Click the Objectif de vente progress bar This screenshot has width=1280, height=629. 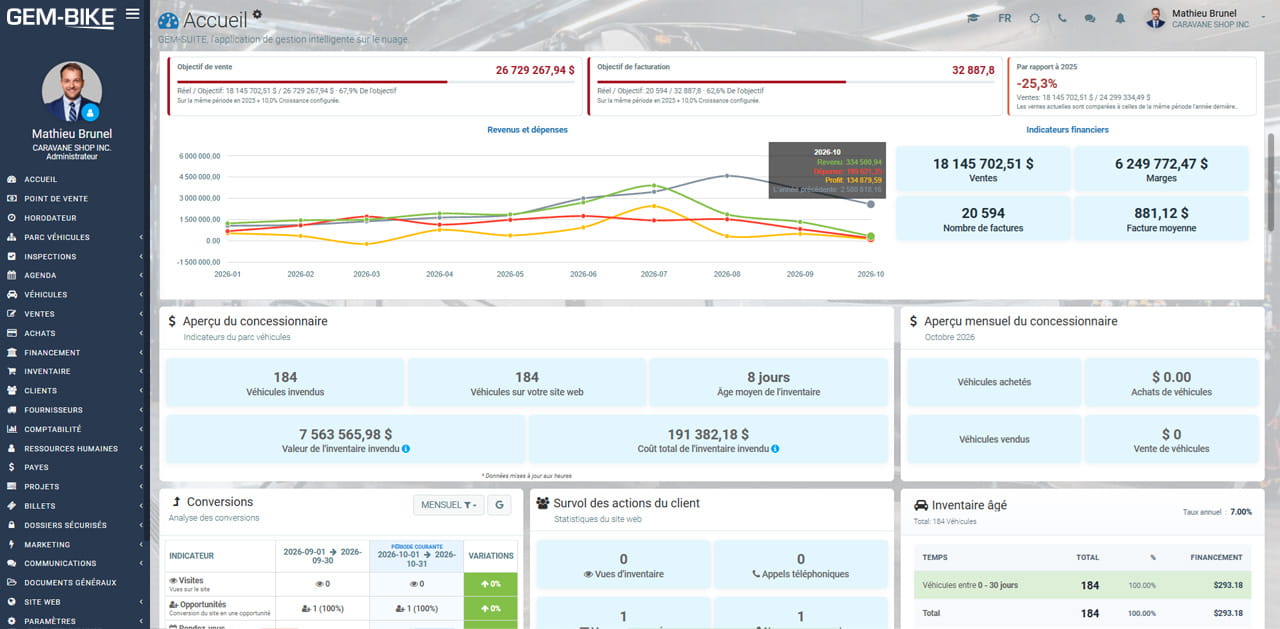click(x=374, y=82)
